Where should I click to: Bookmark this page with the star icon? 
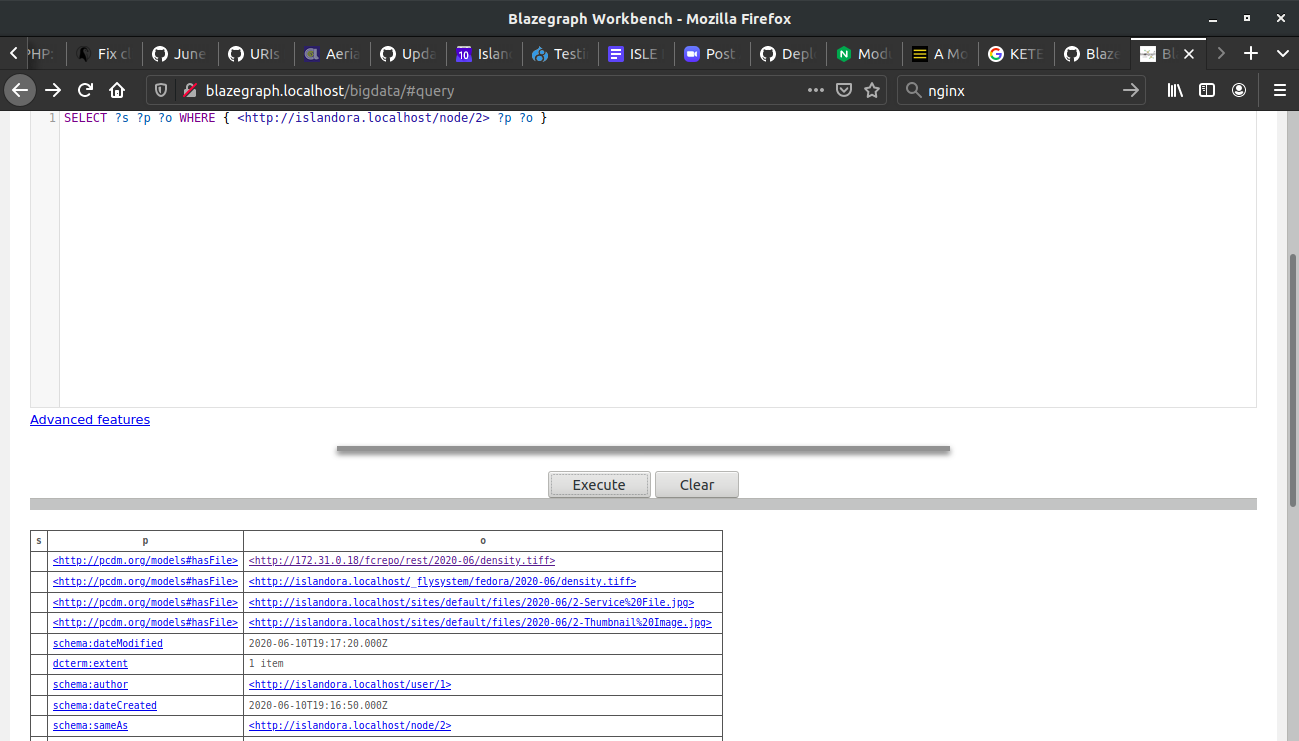871,90
